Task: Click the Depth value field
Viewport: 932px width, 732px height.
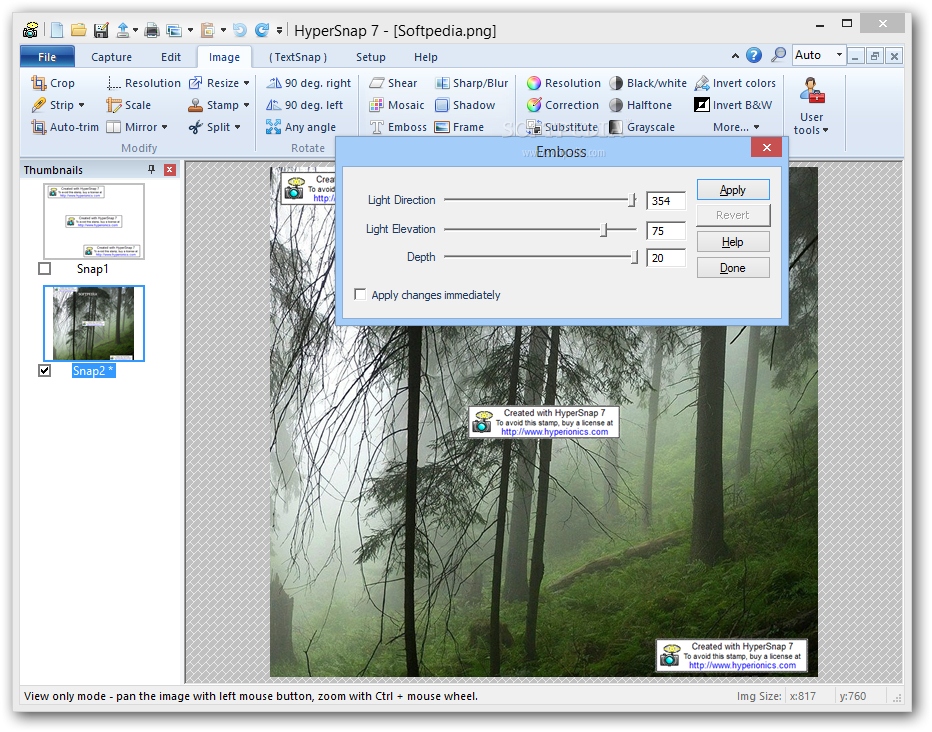Action: (x=666, y=258)
